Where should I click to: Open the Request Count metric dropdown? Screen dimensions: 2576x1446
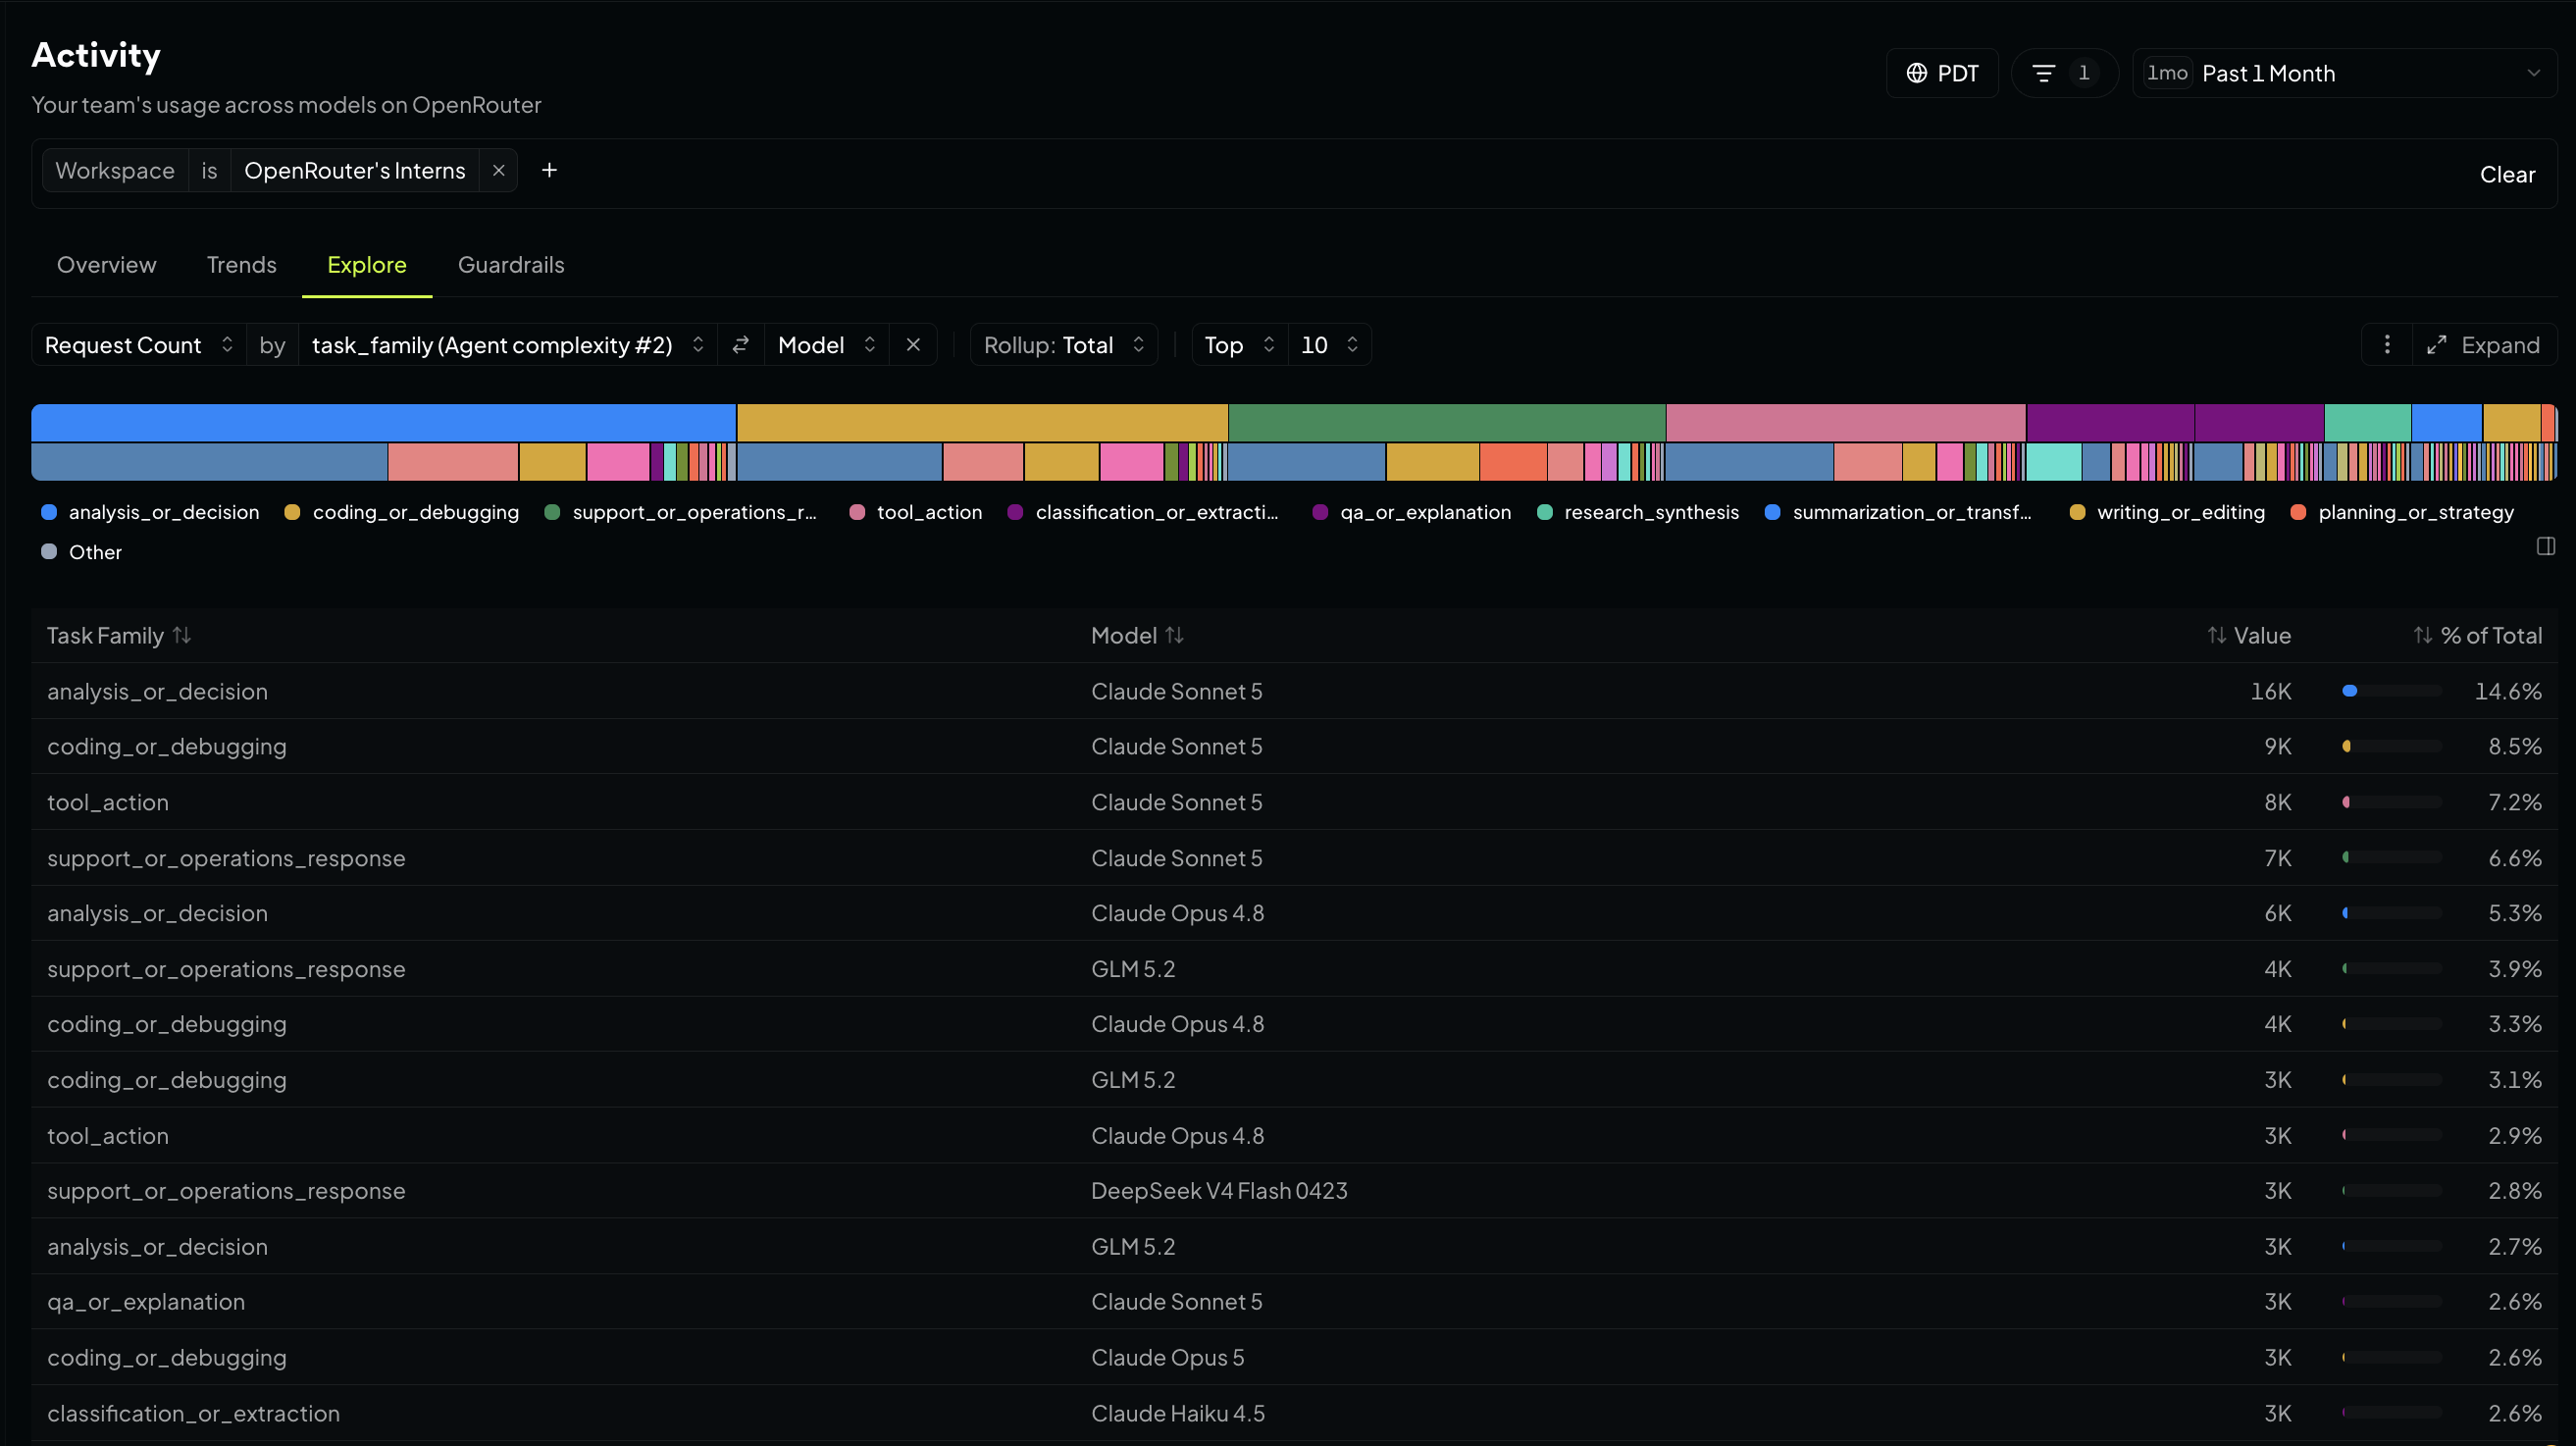(x=139, y=345)
